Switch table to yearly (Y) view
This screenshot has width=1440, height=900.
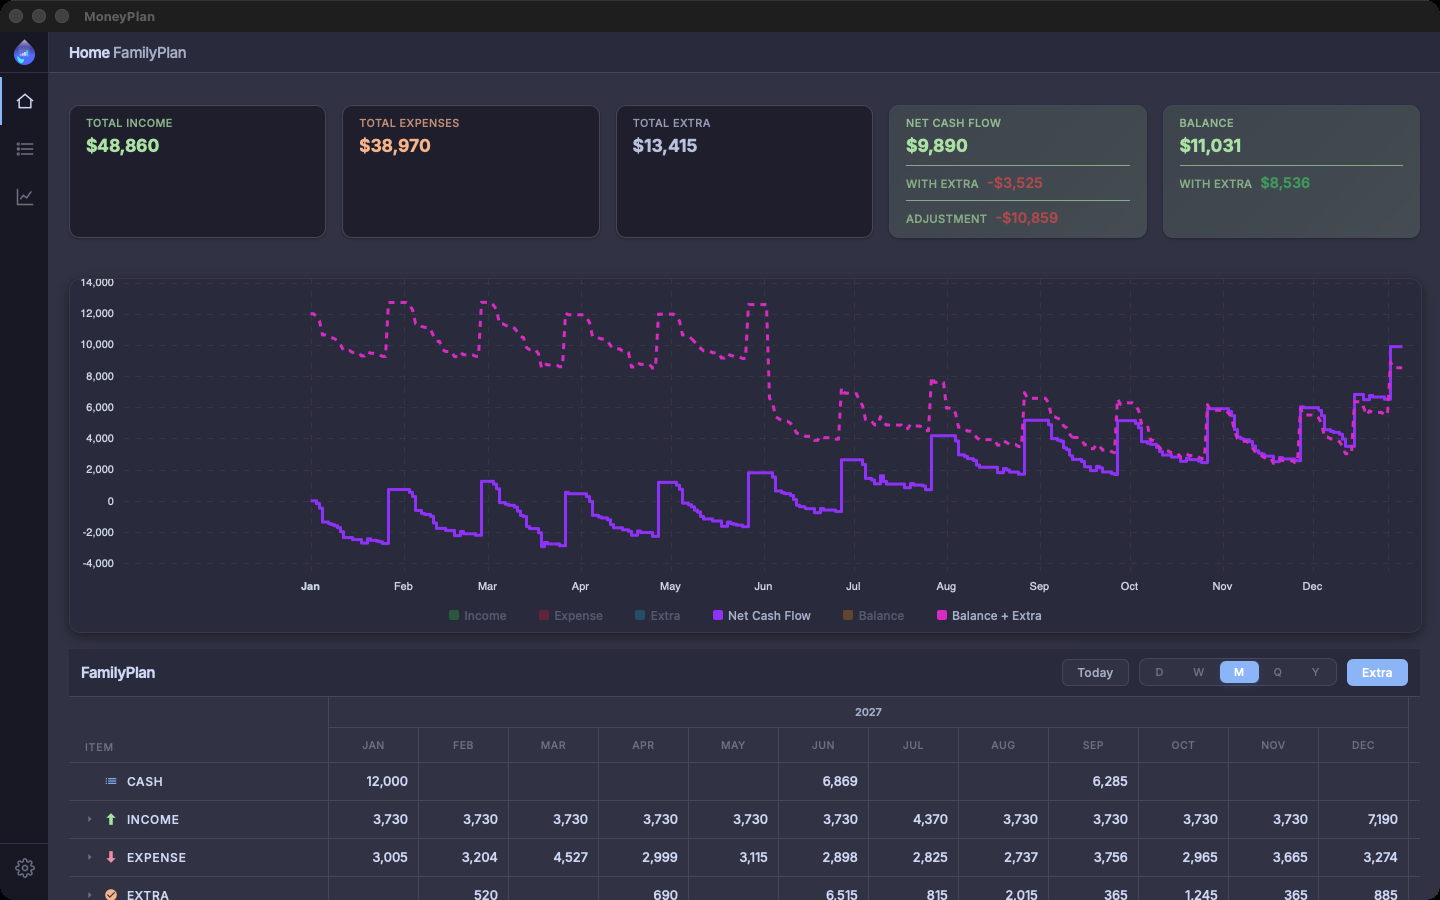point(1316,672)
